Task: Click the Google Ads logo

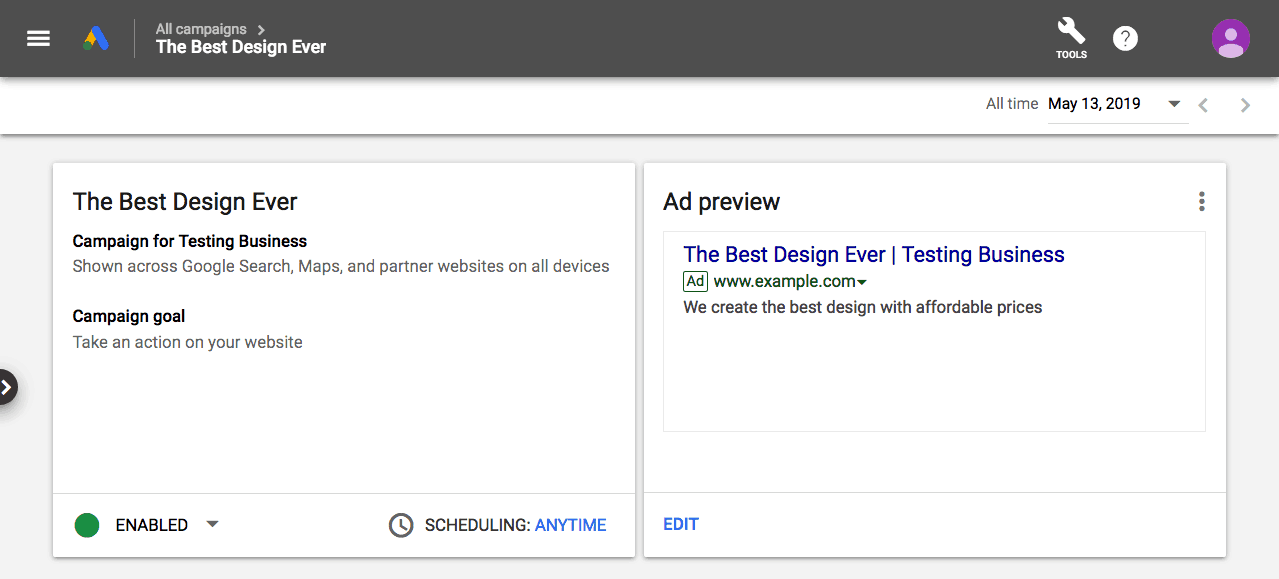Action: 96,39
